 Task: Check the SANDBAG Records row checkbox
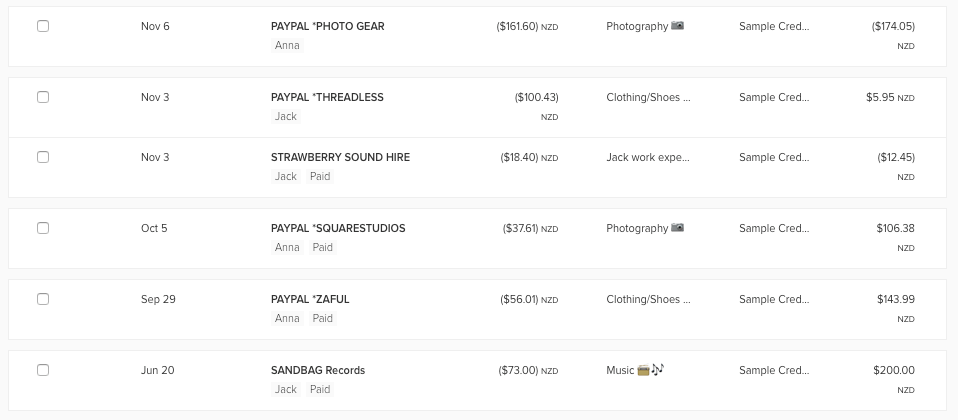(x=43, y=369)
